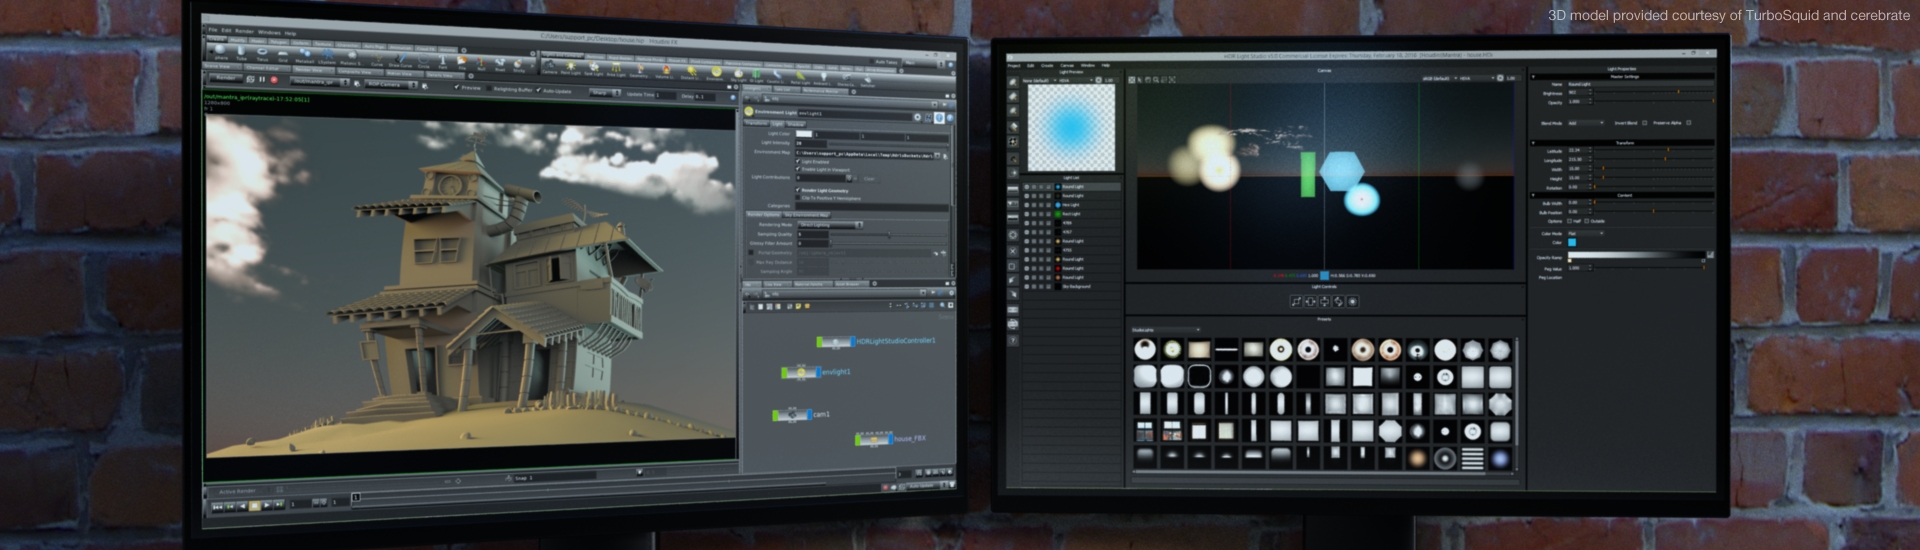1920x550 pixels.
Task: Open the gear settings icon in the Environment Light parameters
Action: pyautogui.click(x=917, y=117)
